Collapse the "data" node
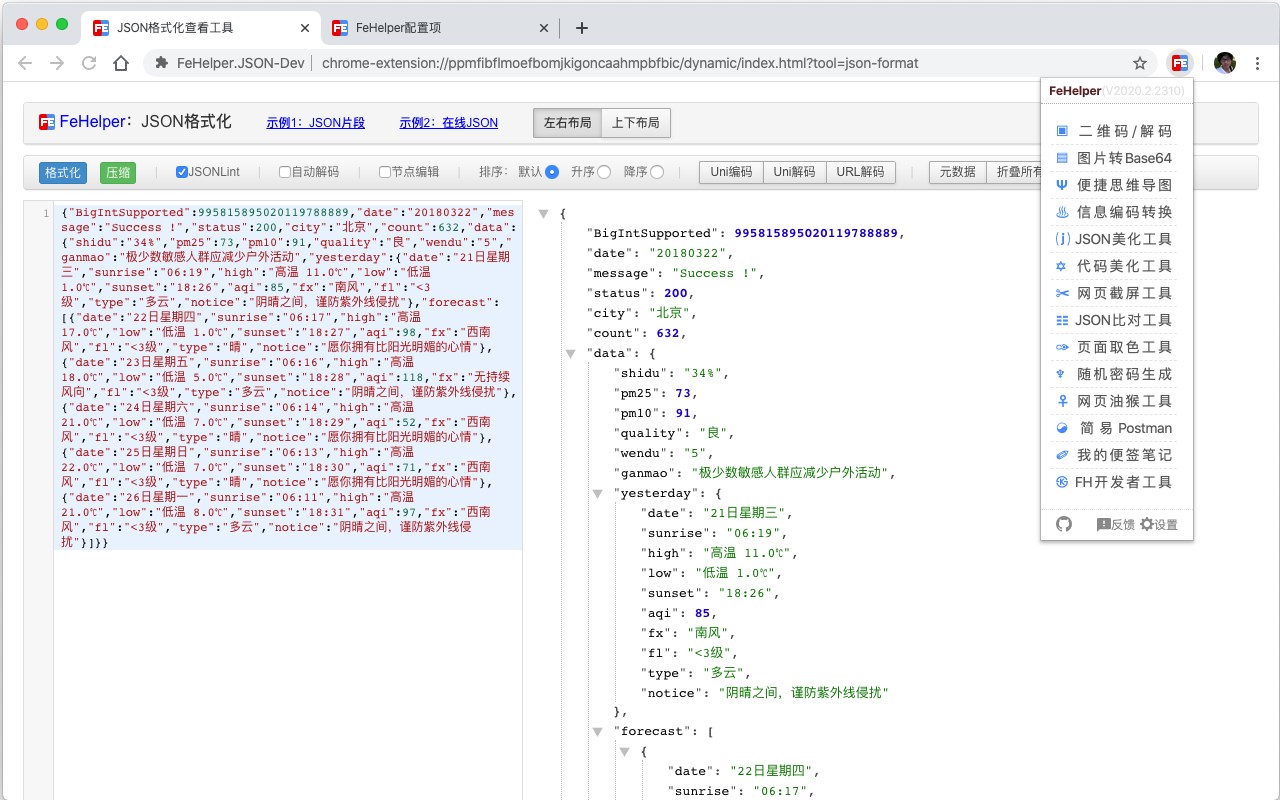The image size is (1280, 800). tap(570, 353)
